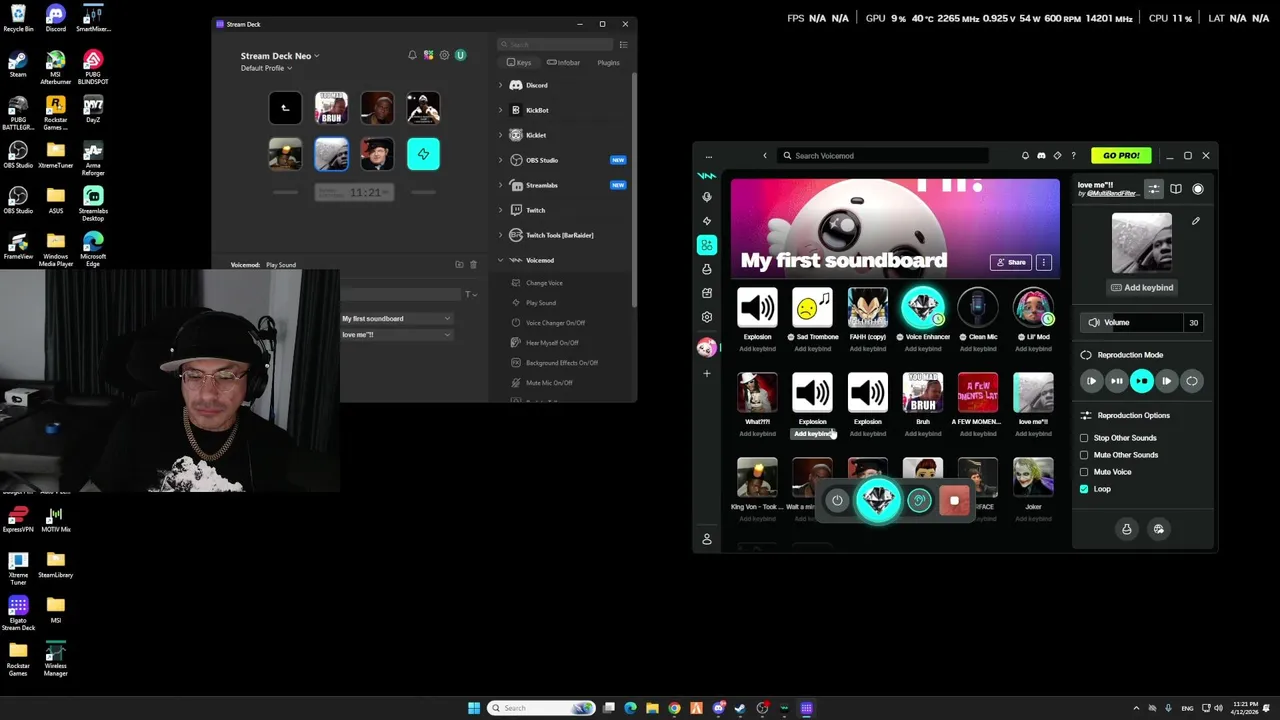Viewport: 1280px width, 720px height.
Task: Switch to the Infobar tab in Stream Deck
Action: [564, 63]
